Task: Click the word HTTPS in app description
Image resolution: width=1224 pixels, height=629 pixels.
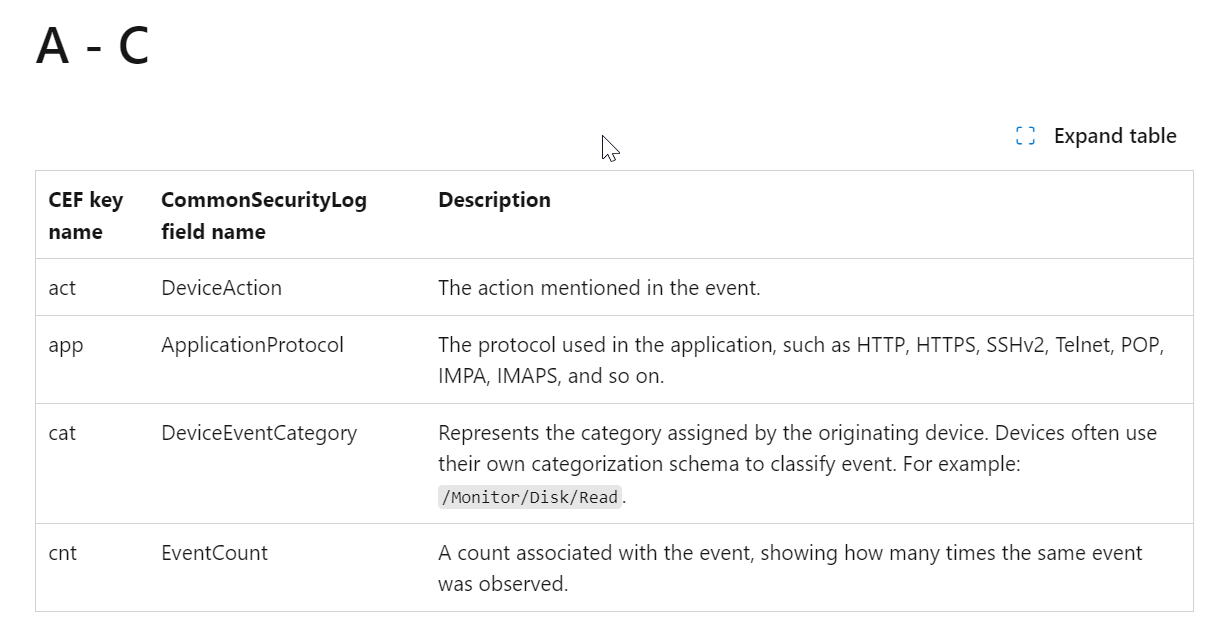Action: (x=945, y=345)
